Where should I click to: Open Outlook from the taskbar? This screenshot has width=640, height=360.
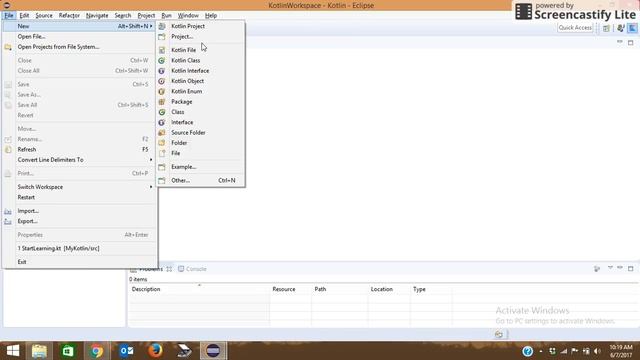tap(126, 351)
